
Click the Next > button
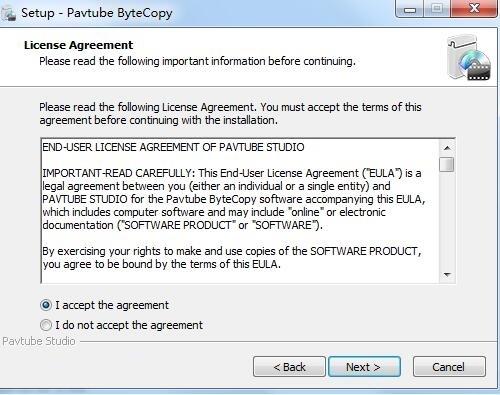pos(364,367)
